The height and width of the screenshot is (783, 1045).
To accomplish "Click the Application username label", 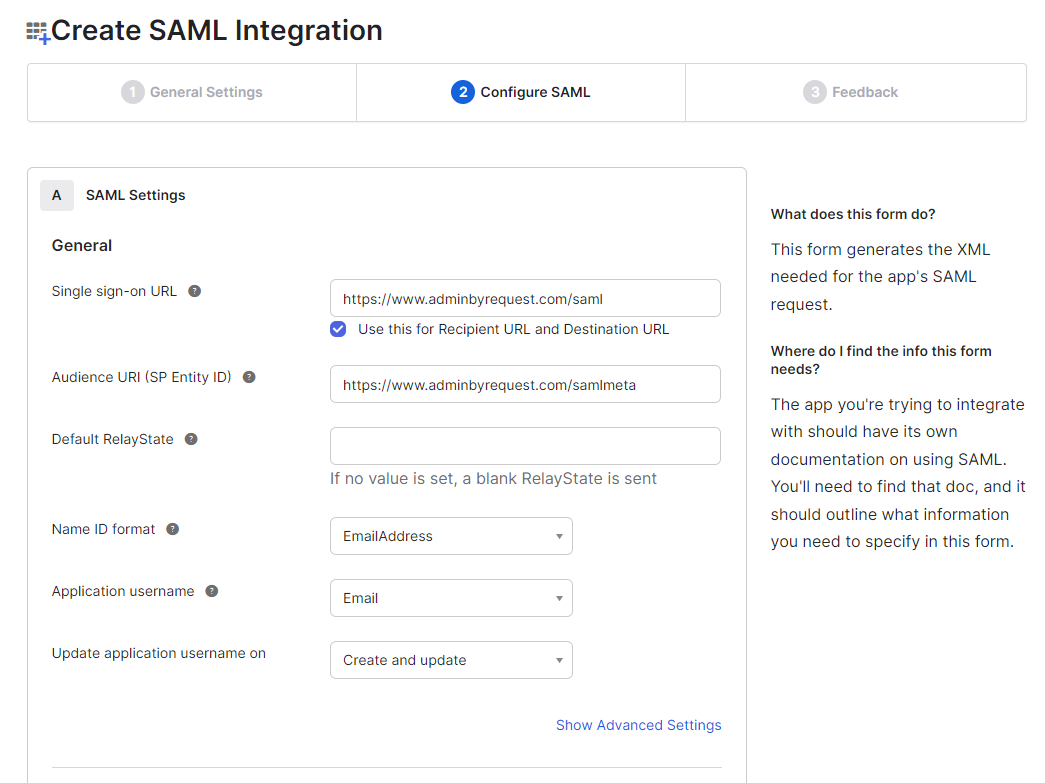I will [123, 591].
